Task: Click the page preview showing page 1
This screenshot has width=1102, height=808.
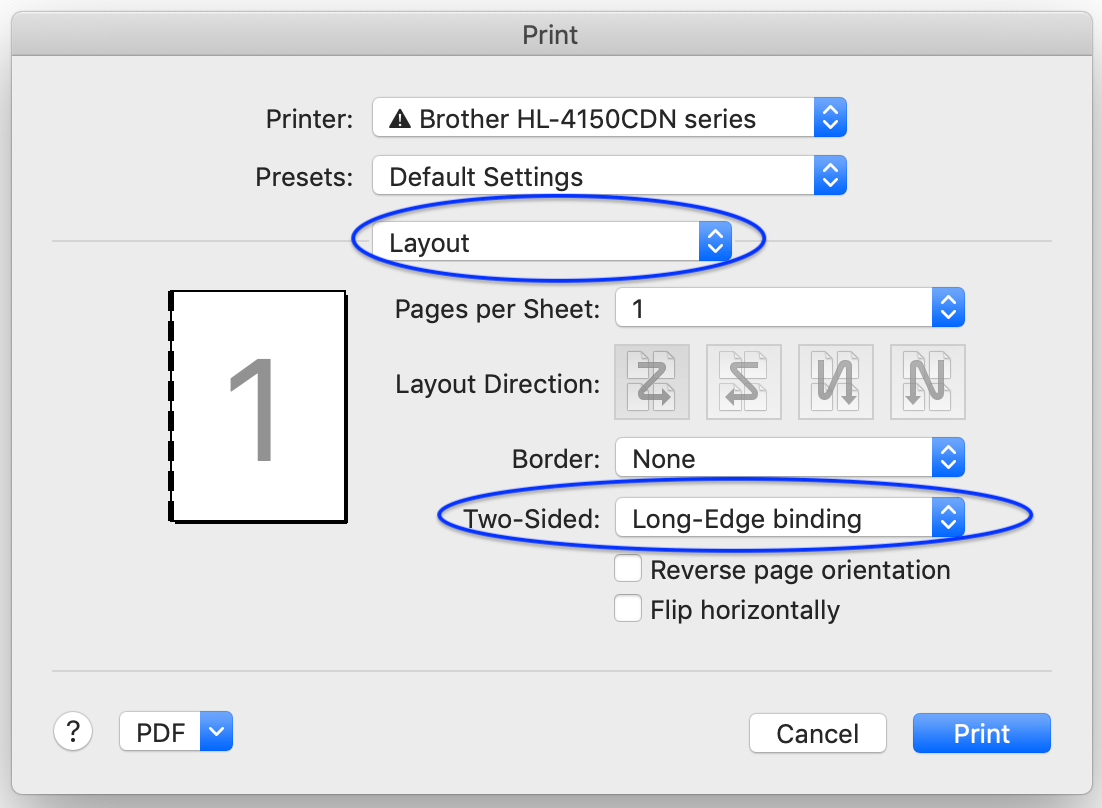Action: [257, 405]
